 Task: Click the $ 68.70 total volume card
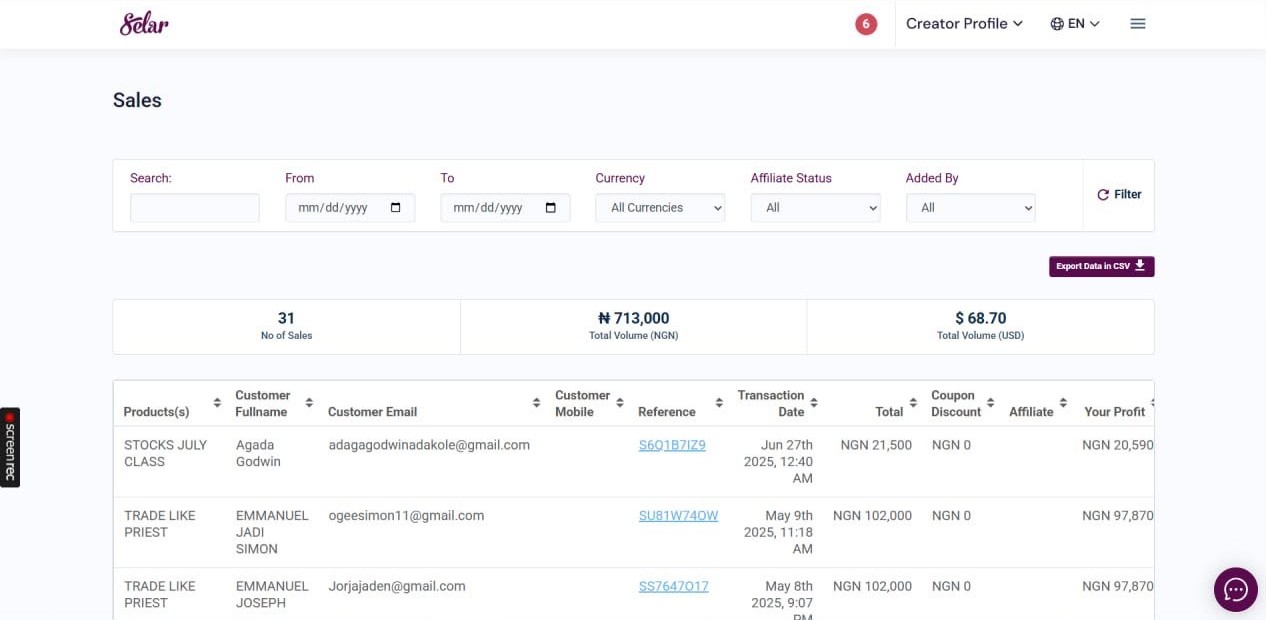point(980,327)
